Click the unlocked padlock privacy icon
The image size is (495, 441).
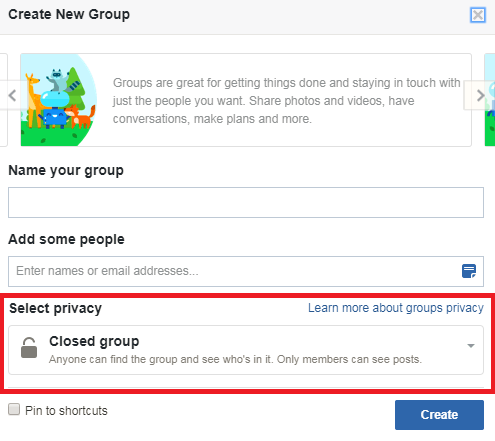pos(29,348)
